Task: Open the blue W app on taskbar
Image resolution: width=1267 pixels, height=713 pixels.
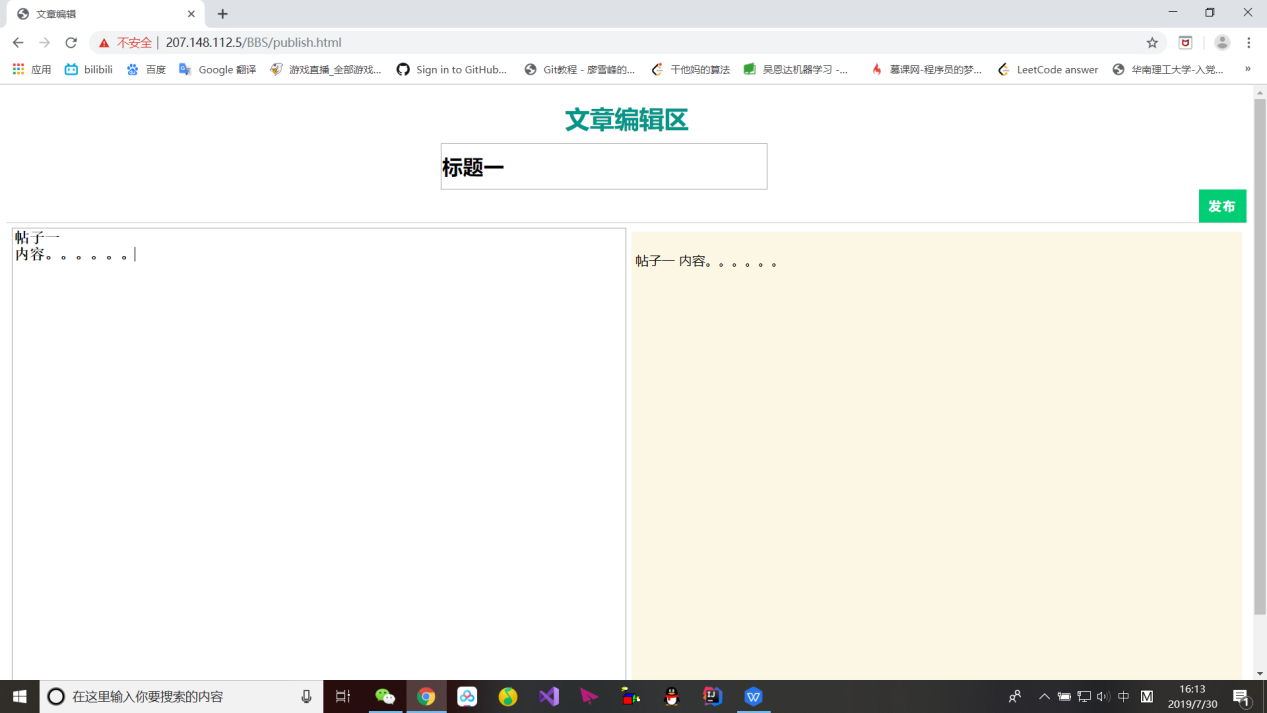Action: click(x=753, y=696)
